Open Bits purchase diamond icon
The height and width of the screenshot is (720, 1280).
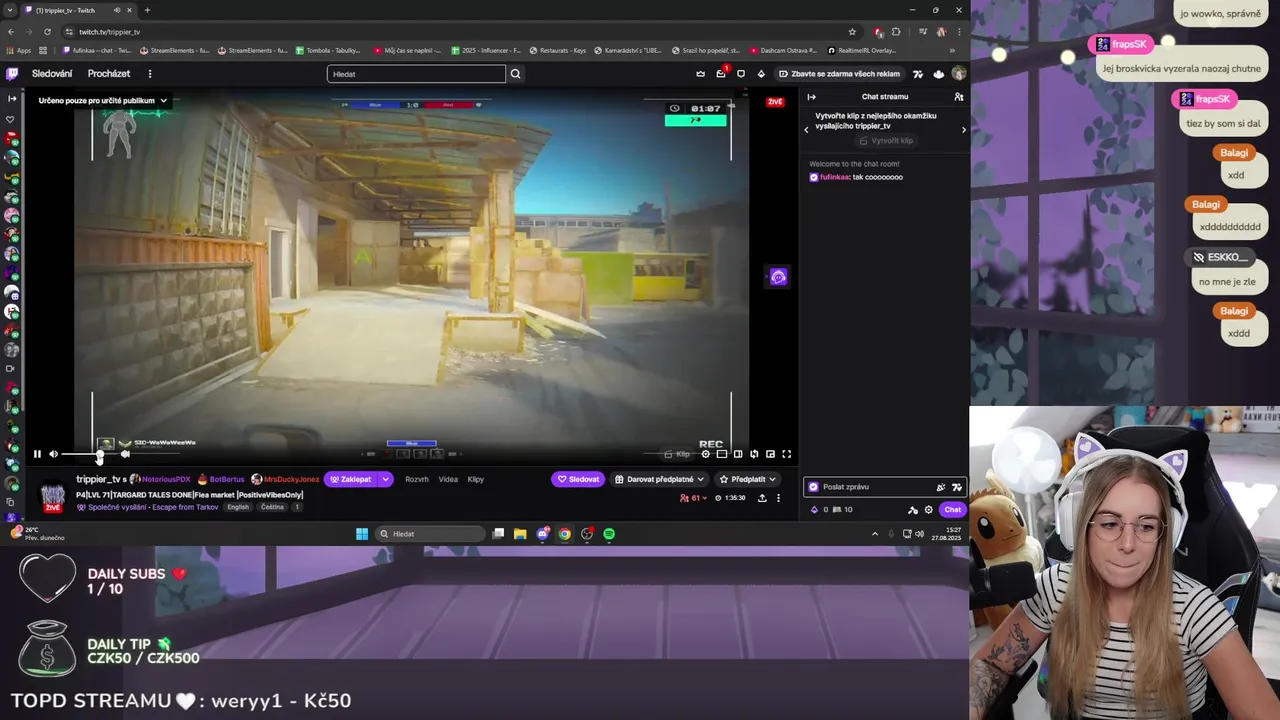[761, 73]
